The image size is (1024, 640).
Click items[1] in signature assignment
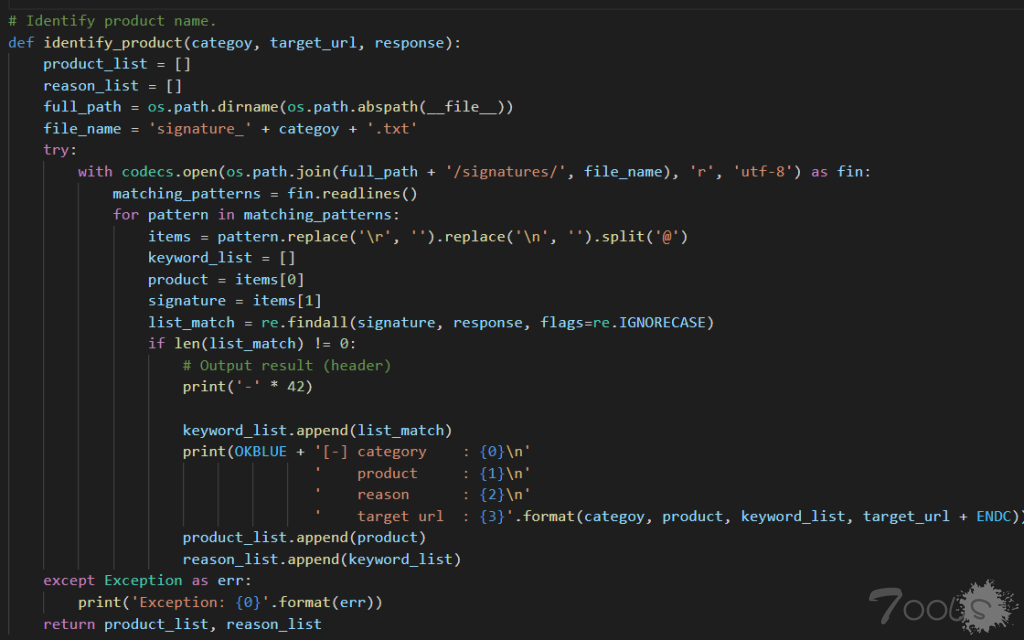[x=287, y=301]
